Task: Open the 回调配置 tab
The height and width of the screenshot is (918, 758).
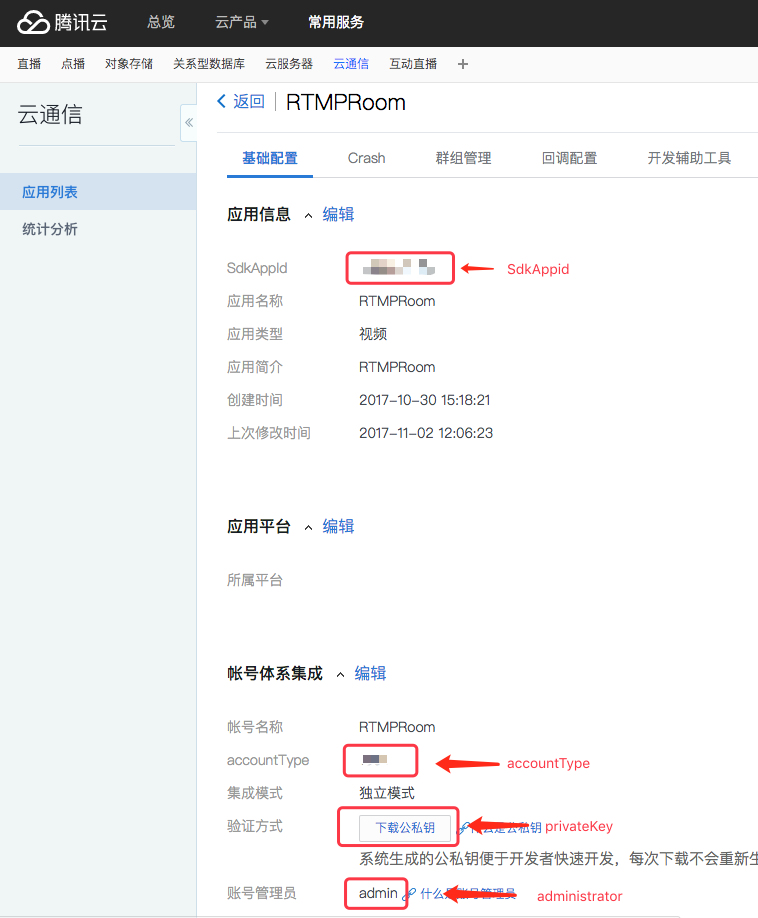Action: pos(570,158)
